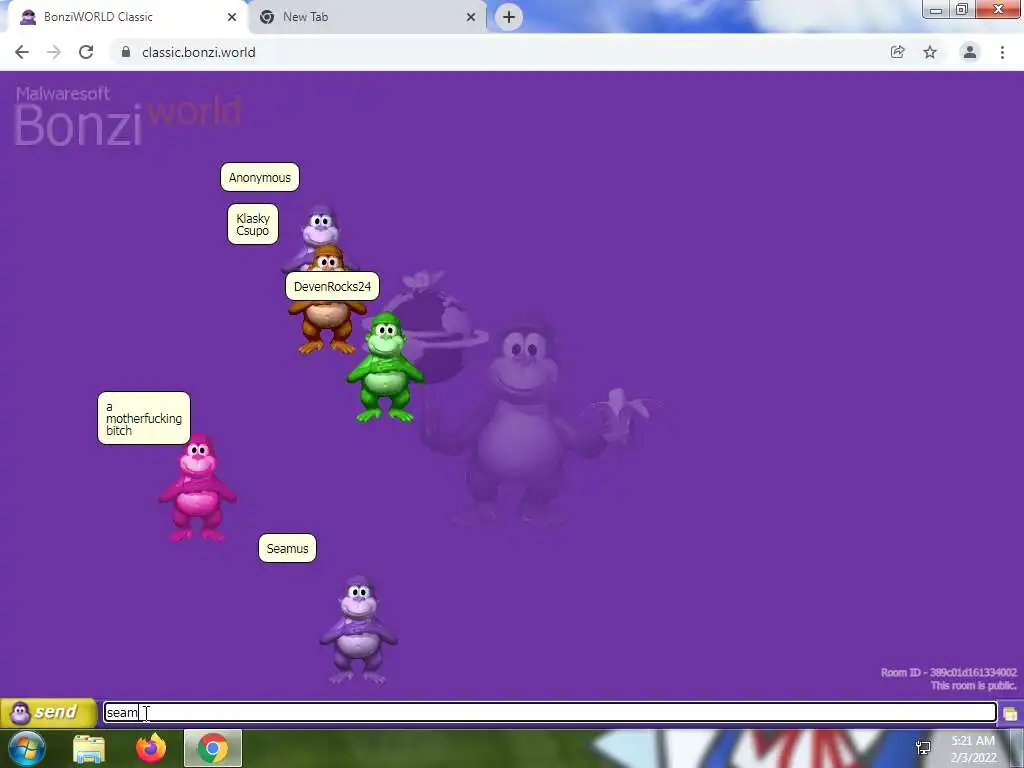Open File Explorer from taskbar

click(89, 749)
